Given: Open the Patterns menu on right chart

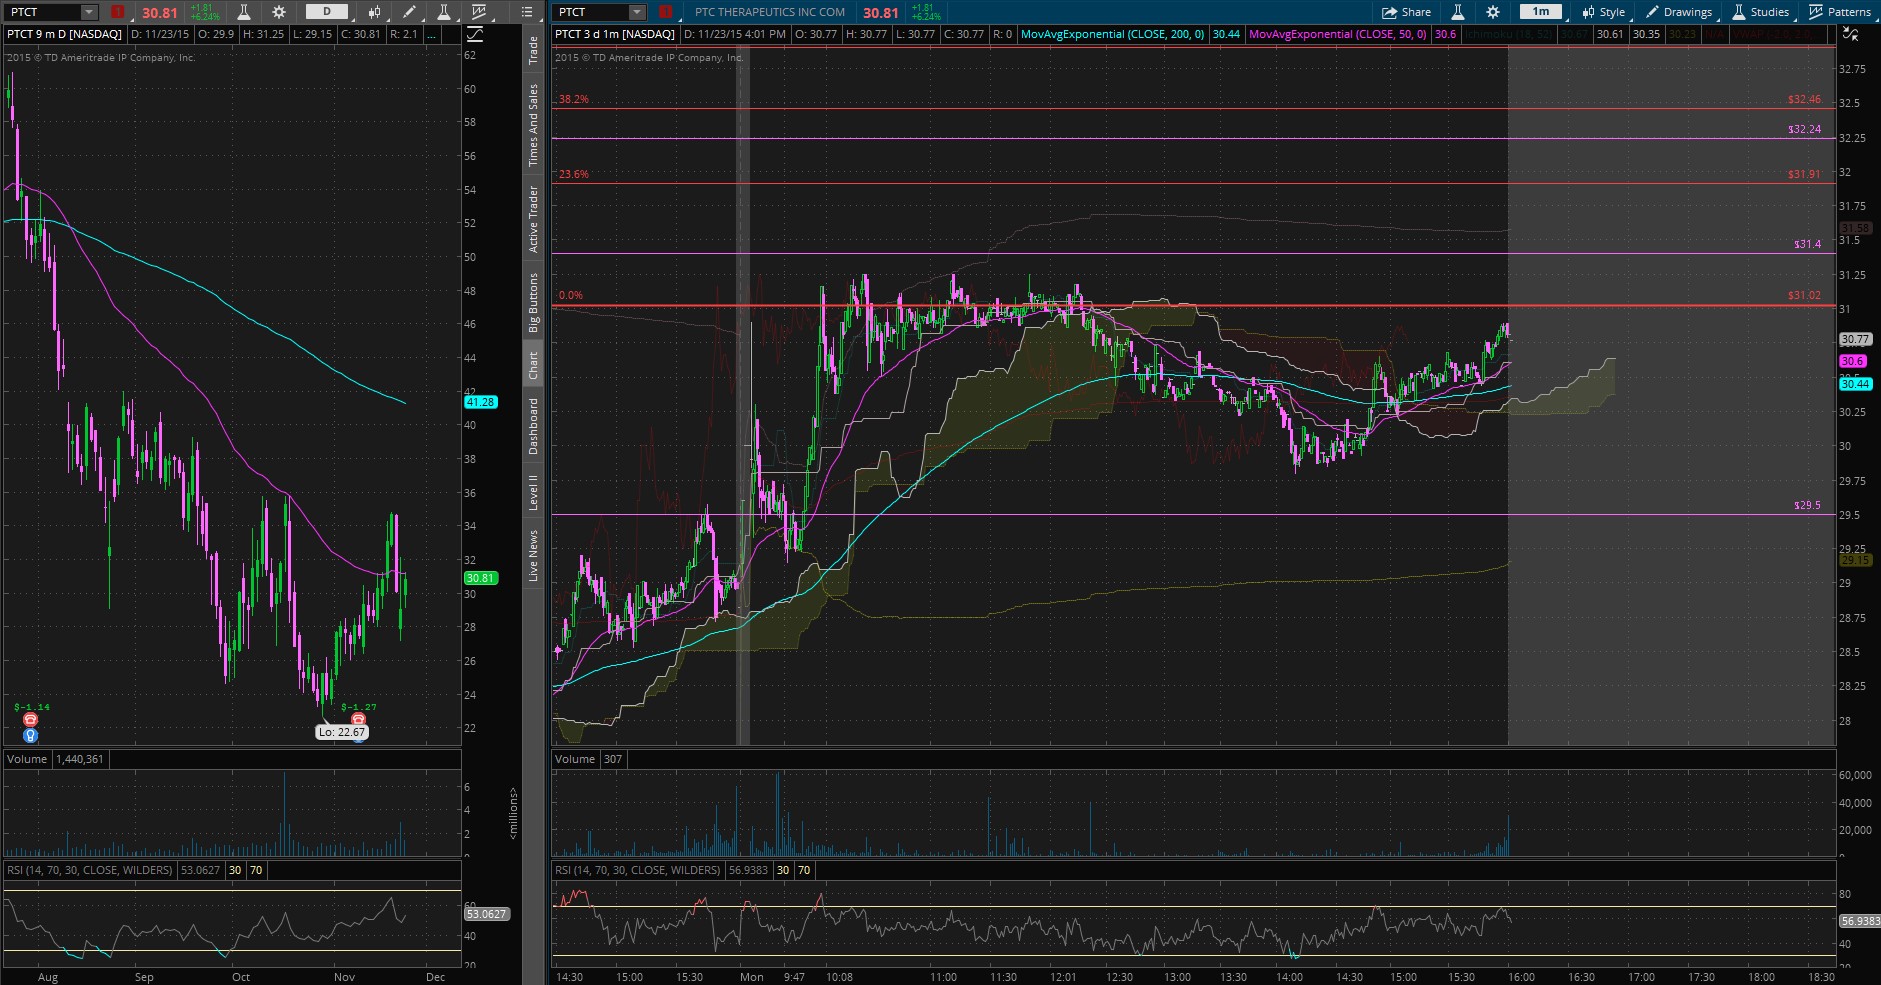Looking at the screenshot, I should (1840, 12).
